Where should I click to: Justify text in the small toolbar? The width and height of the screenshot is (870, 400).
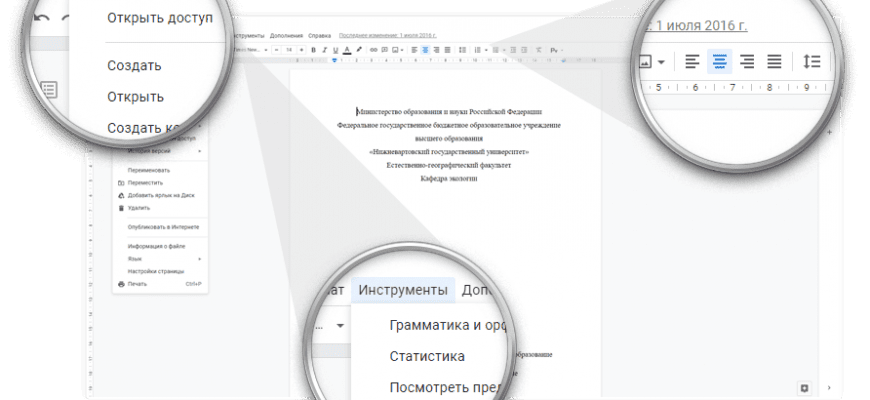coord(447,50)
